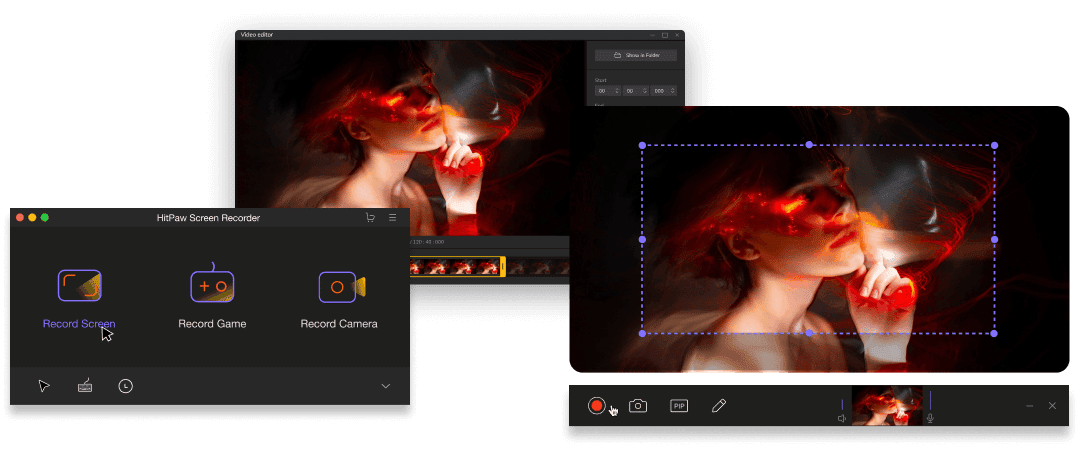Click the Start minutes stepper field
This screenshot has height=457, width=1084.
point(636,91)
